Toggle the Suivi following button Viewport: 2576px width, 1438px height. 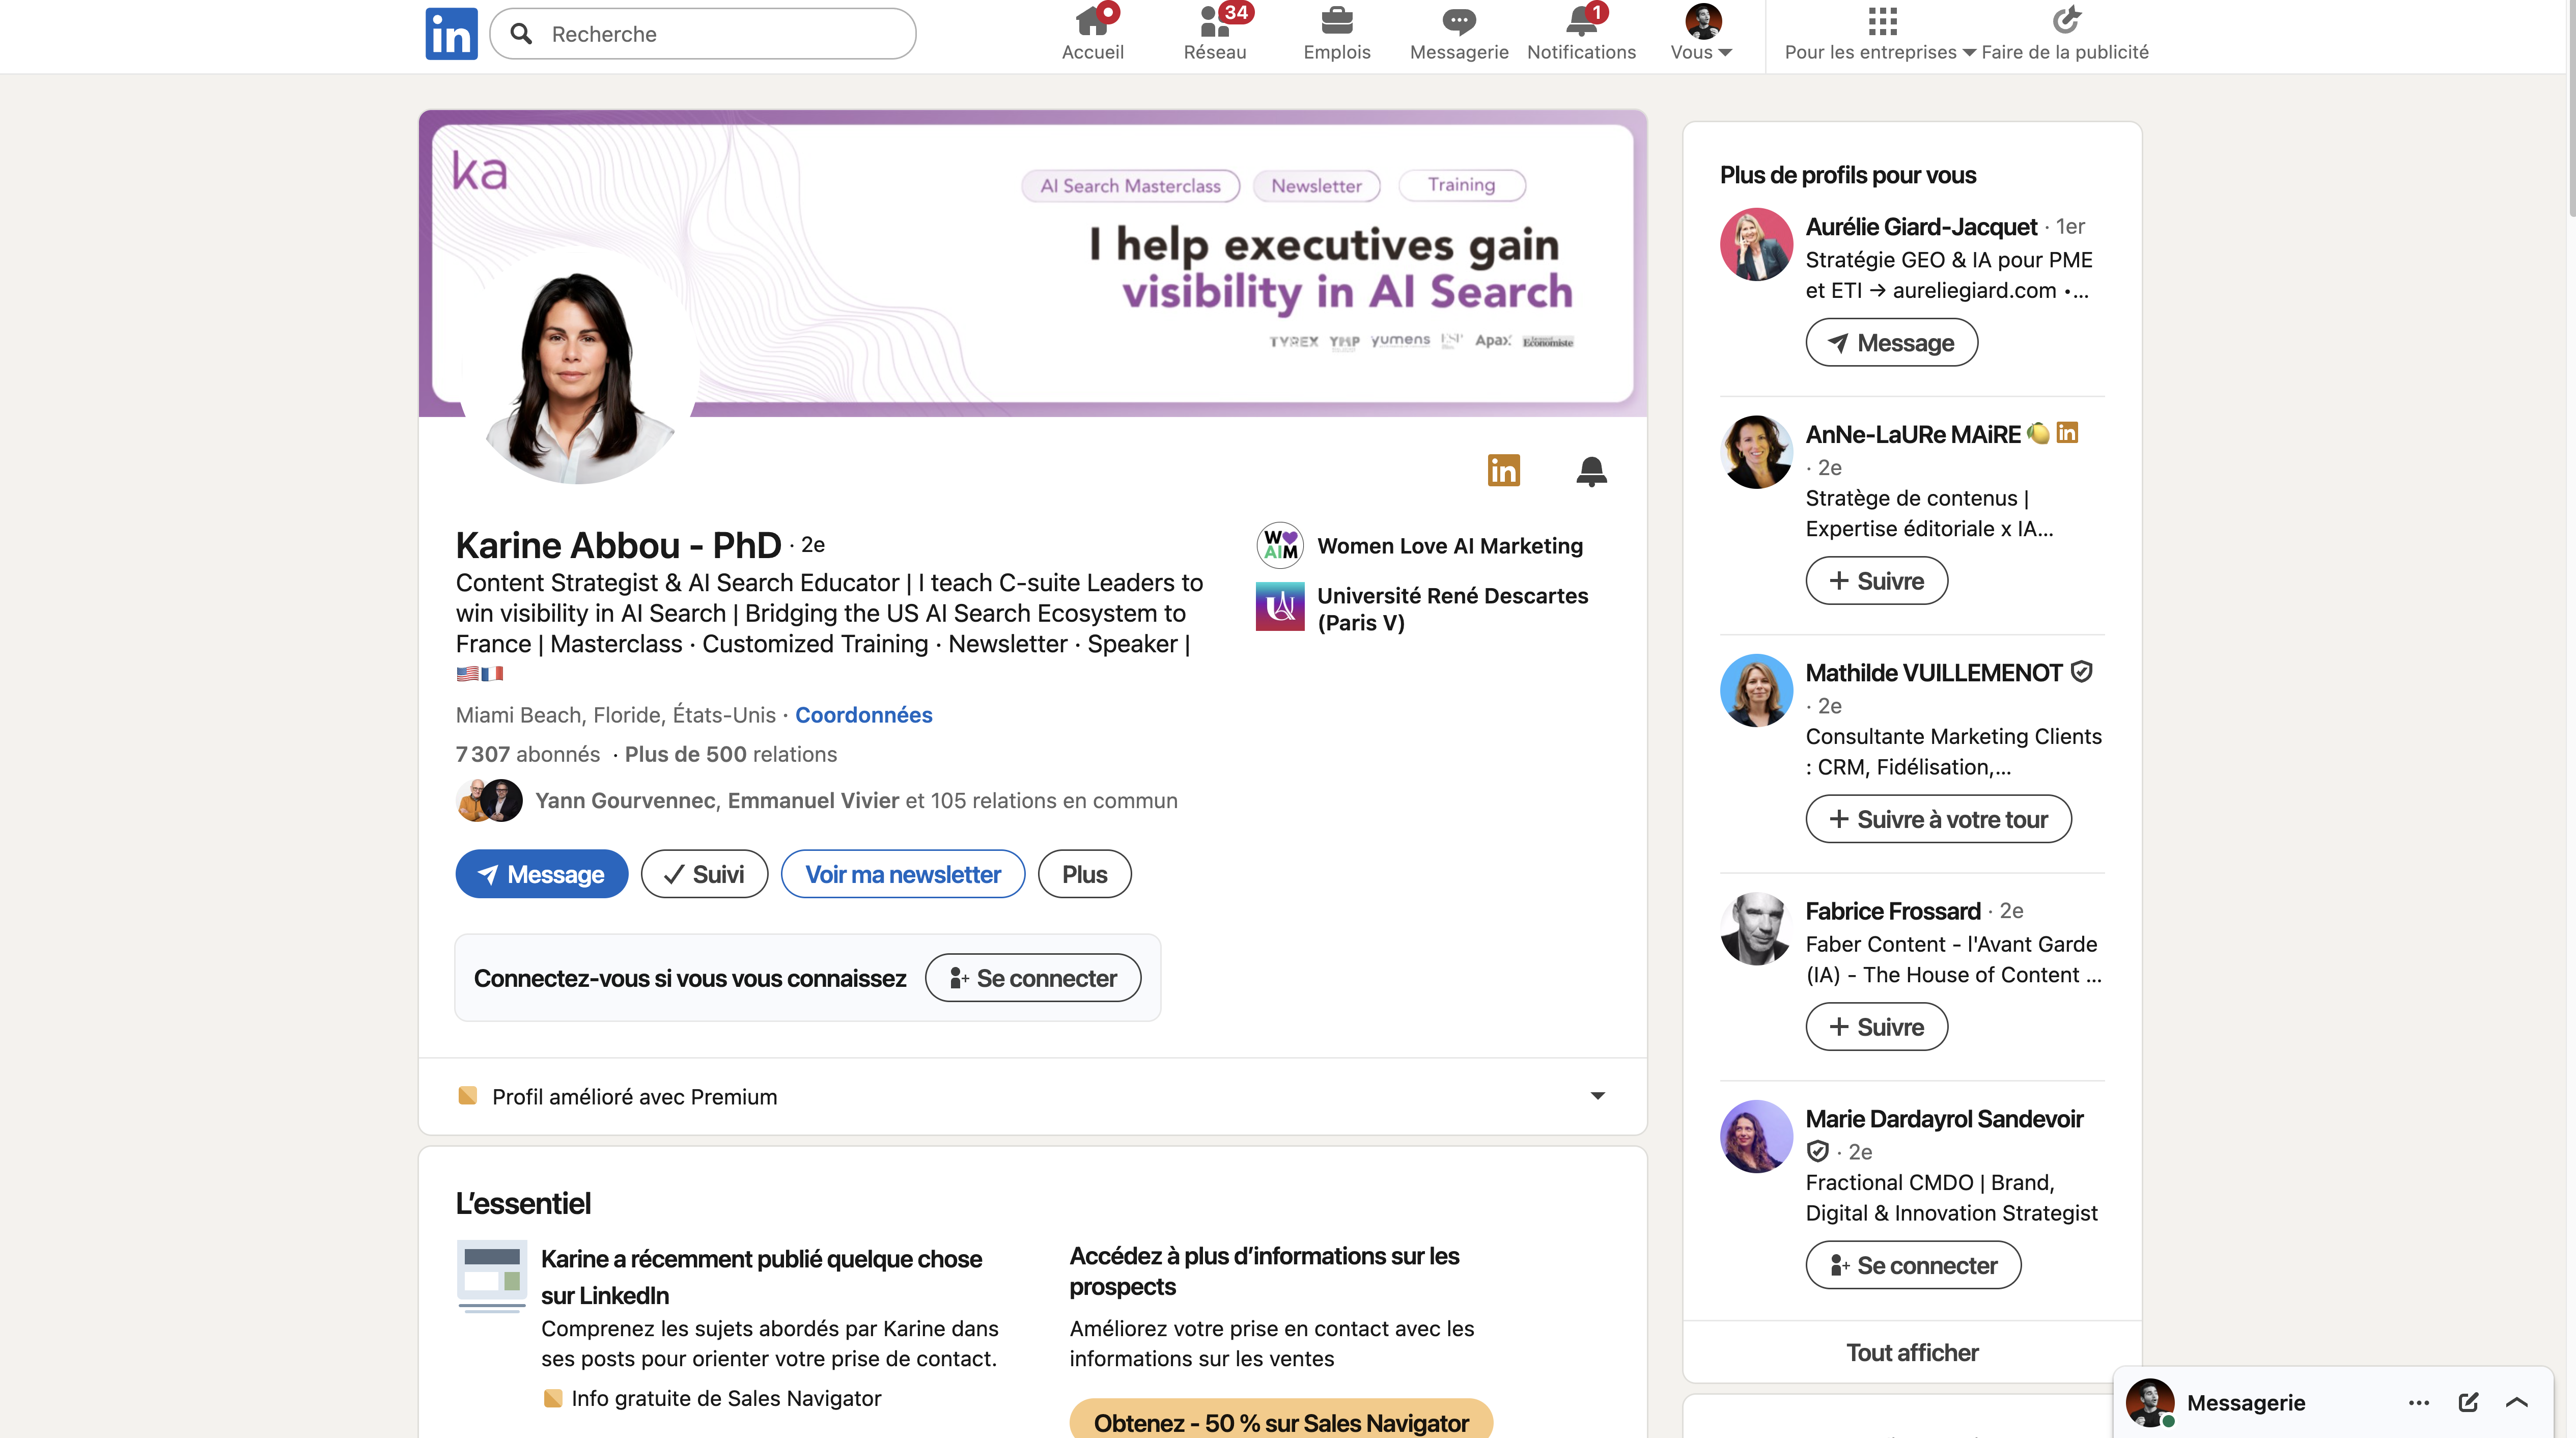pos(704,874)
